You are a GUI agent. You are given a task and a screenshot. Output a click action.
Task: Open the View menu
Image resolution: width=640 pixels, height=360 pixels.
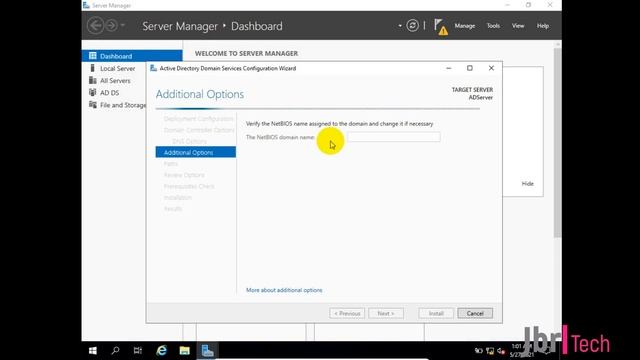(x=518, y=26)
